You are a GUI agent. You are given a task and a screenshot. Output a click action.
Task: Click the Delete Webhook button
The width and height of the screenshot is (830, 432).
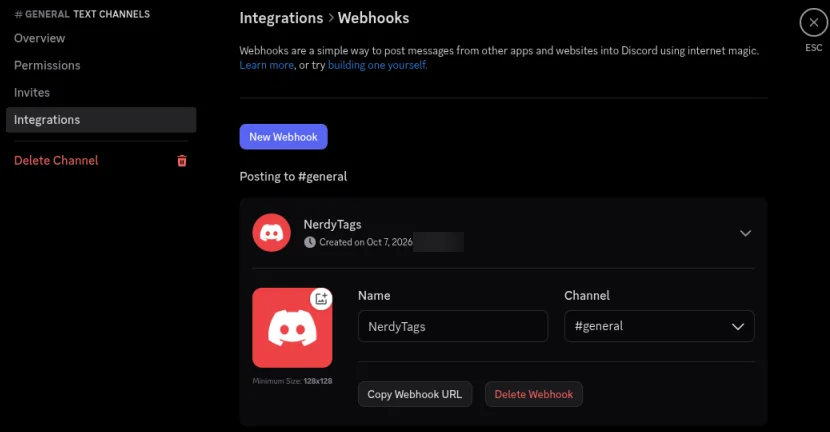[x=534, y=394]
